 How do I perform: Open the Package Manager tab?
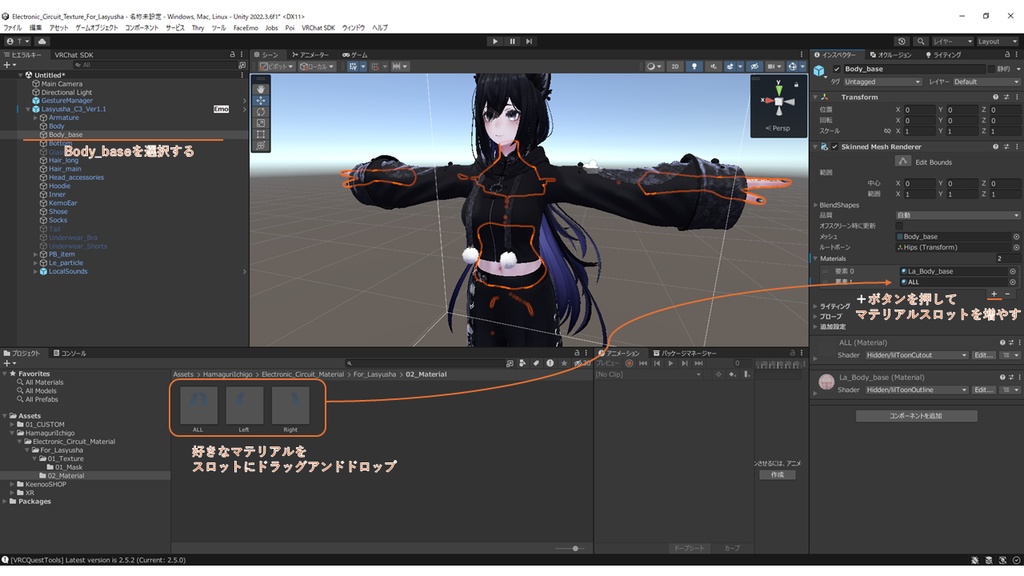pos(685,353)
